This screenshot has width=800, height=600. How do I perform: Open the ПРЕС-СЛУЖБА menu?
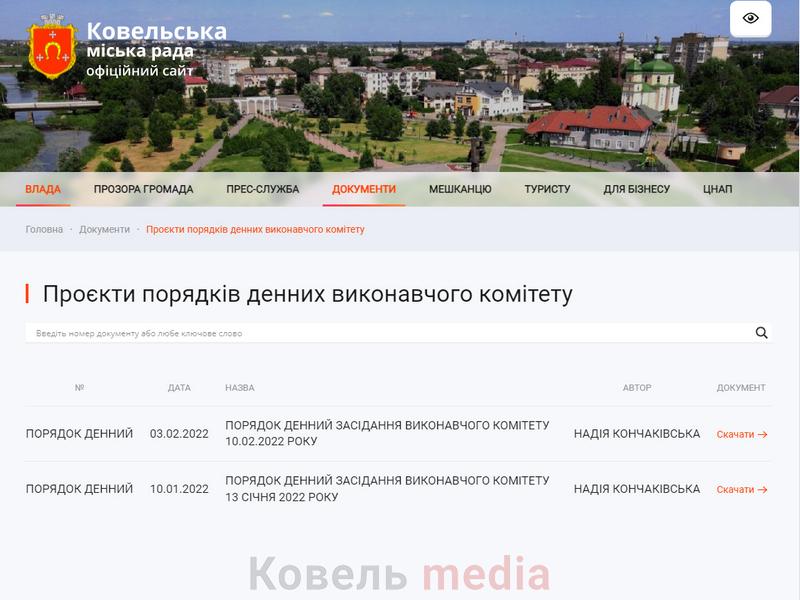(x=262, y=189)
